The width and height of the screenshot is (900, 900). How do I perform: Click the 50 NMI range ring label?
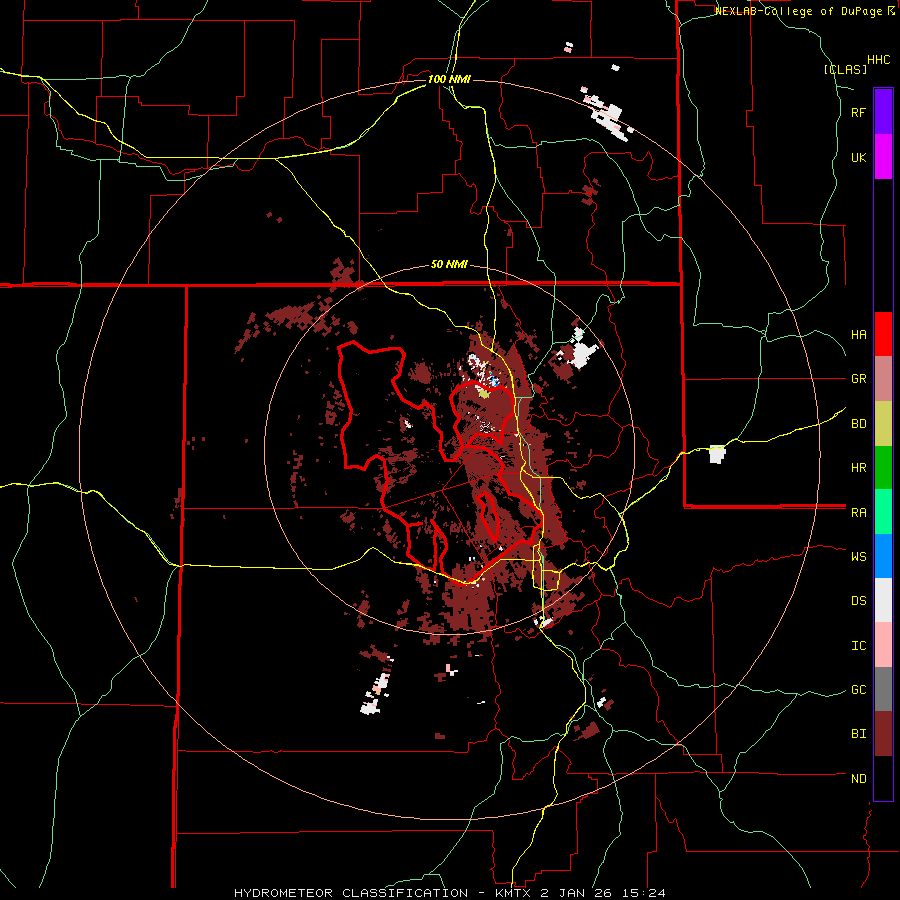tap(449, 265)
